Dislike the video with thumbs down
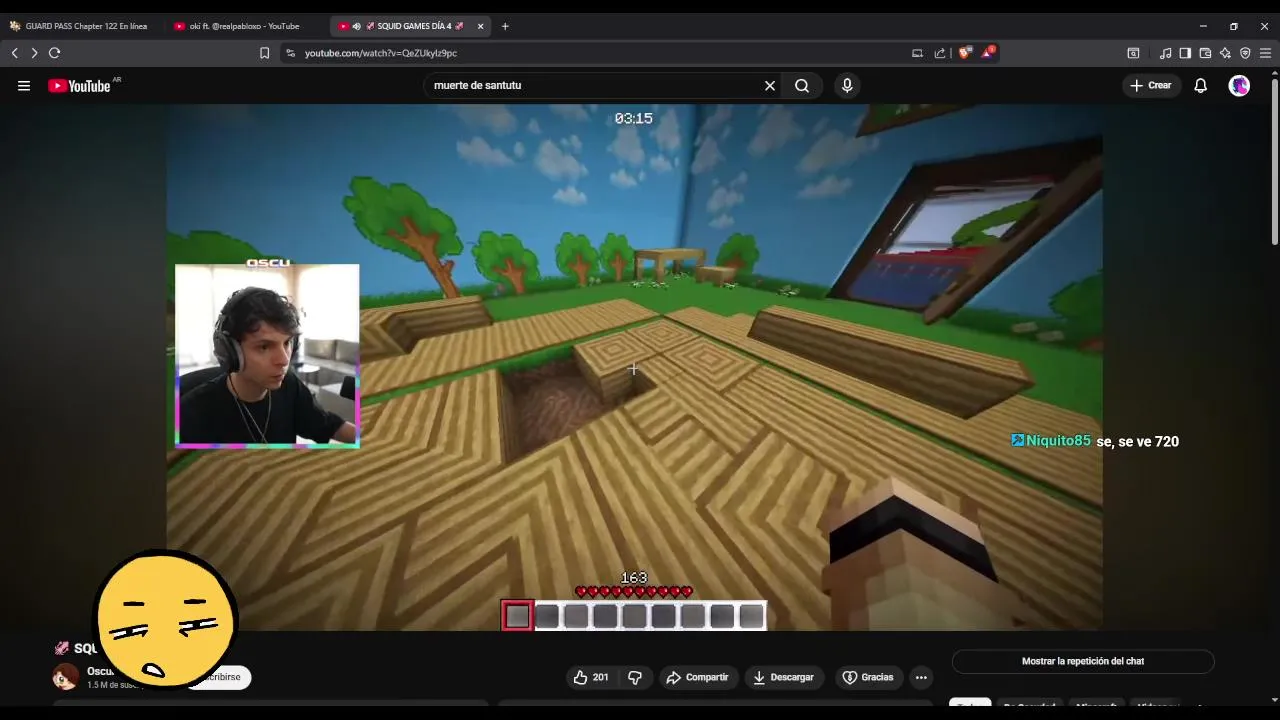Image resolution: width=1280 pixels, height=720 pixels. point(635,677)
